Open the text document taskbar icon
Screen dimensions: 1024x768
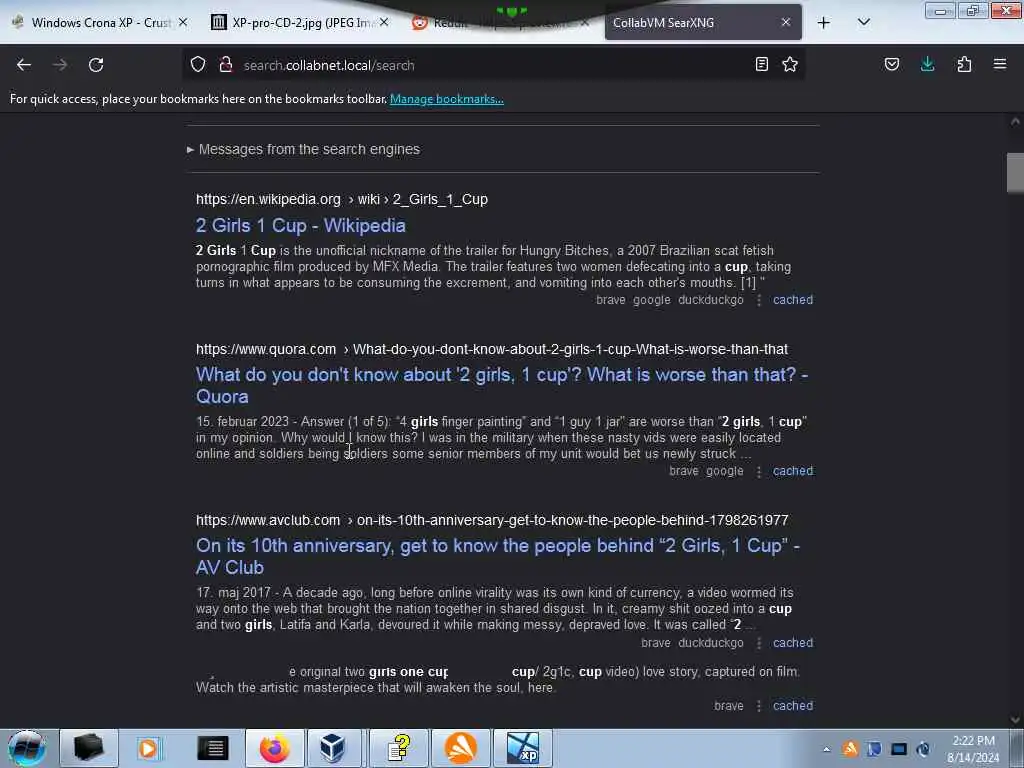pos(213,748)
